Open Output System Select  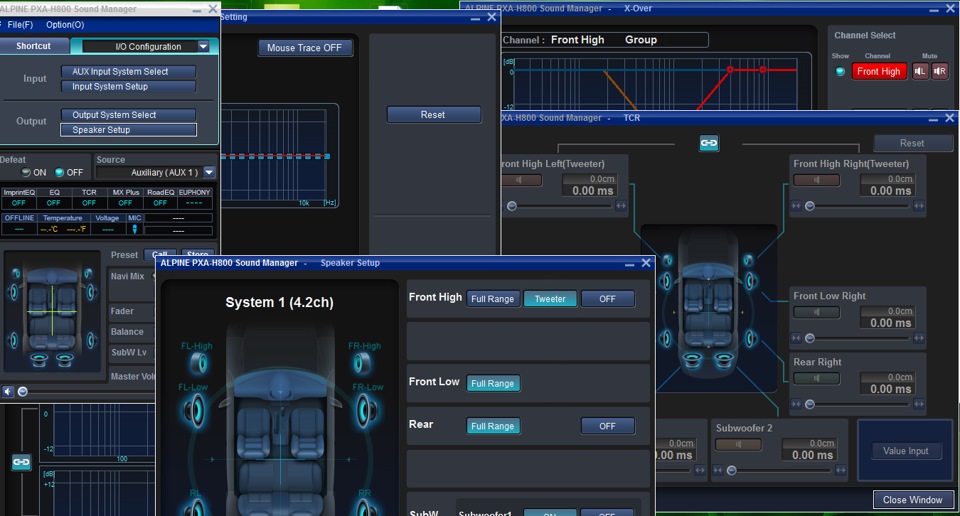click(x=128, y=115)
